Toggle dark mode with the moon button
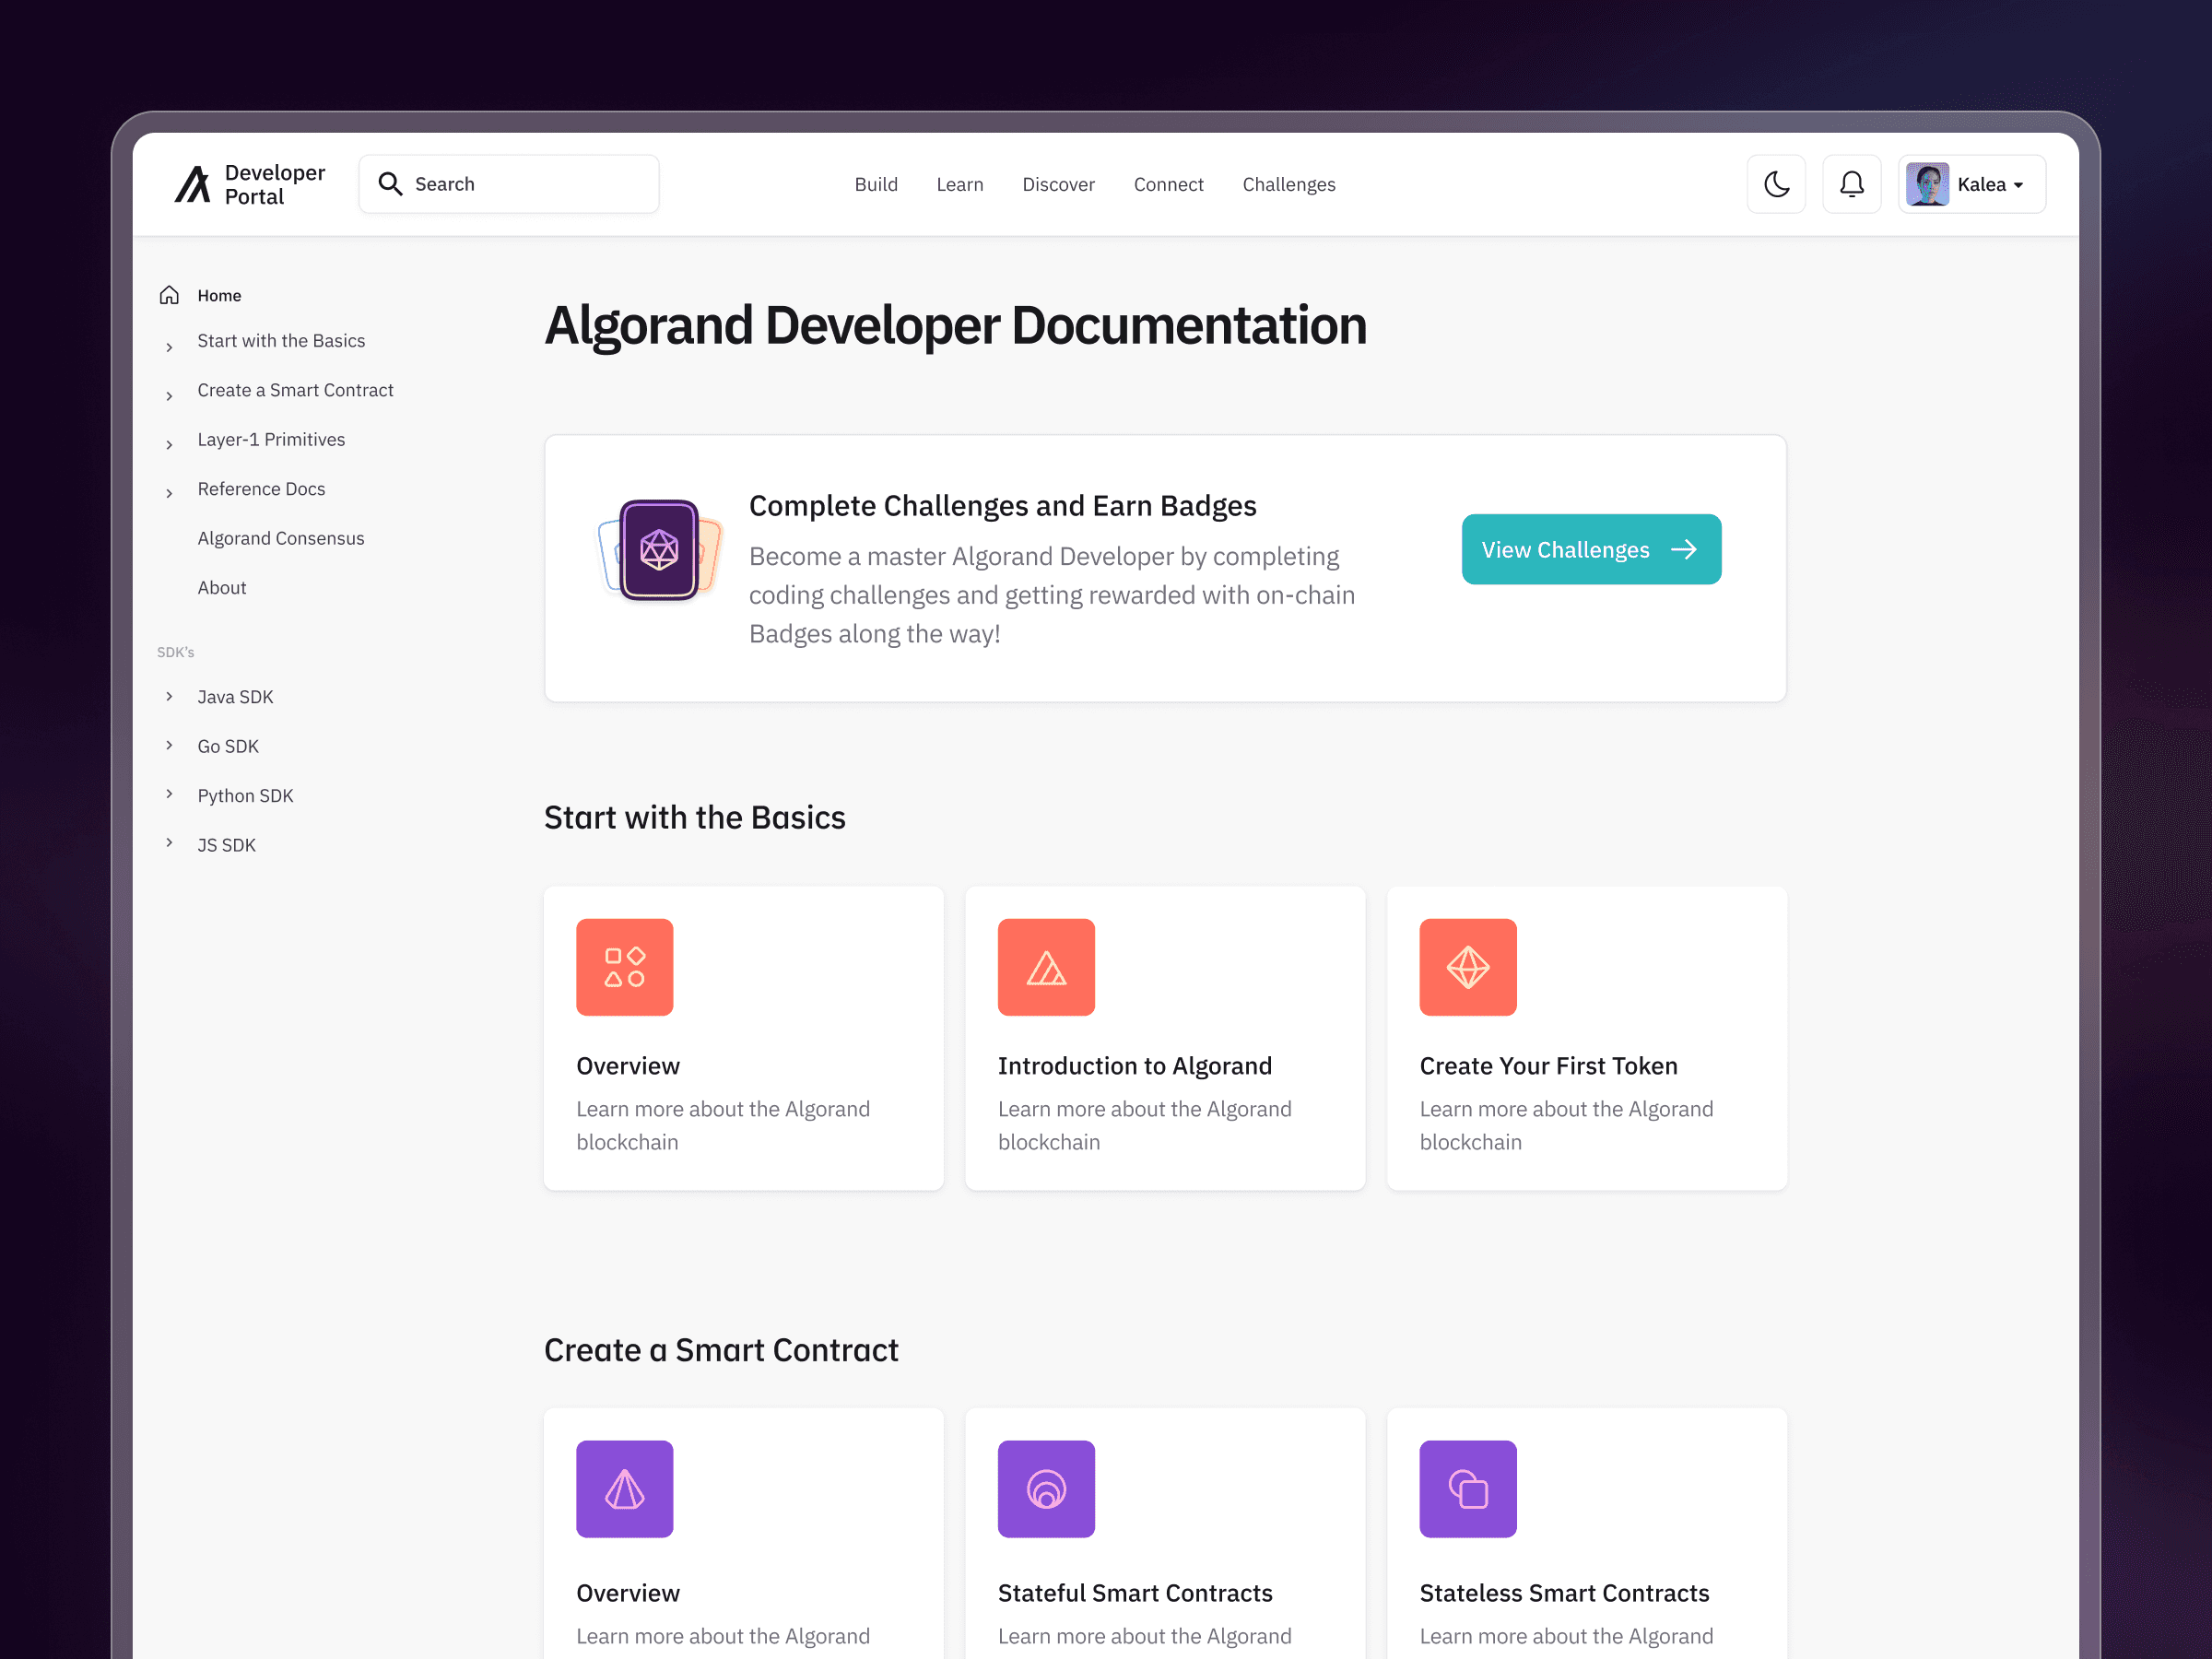Image resolution: width=2212 pixels, height=1659 pixels. (x=1776, y=184)
